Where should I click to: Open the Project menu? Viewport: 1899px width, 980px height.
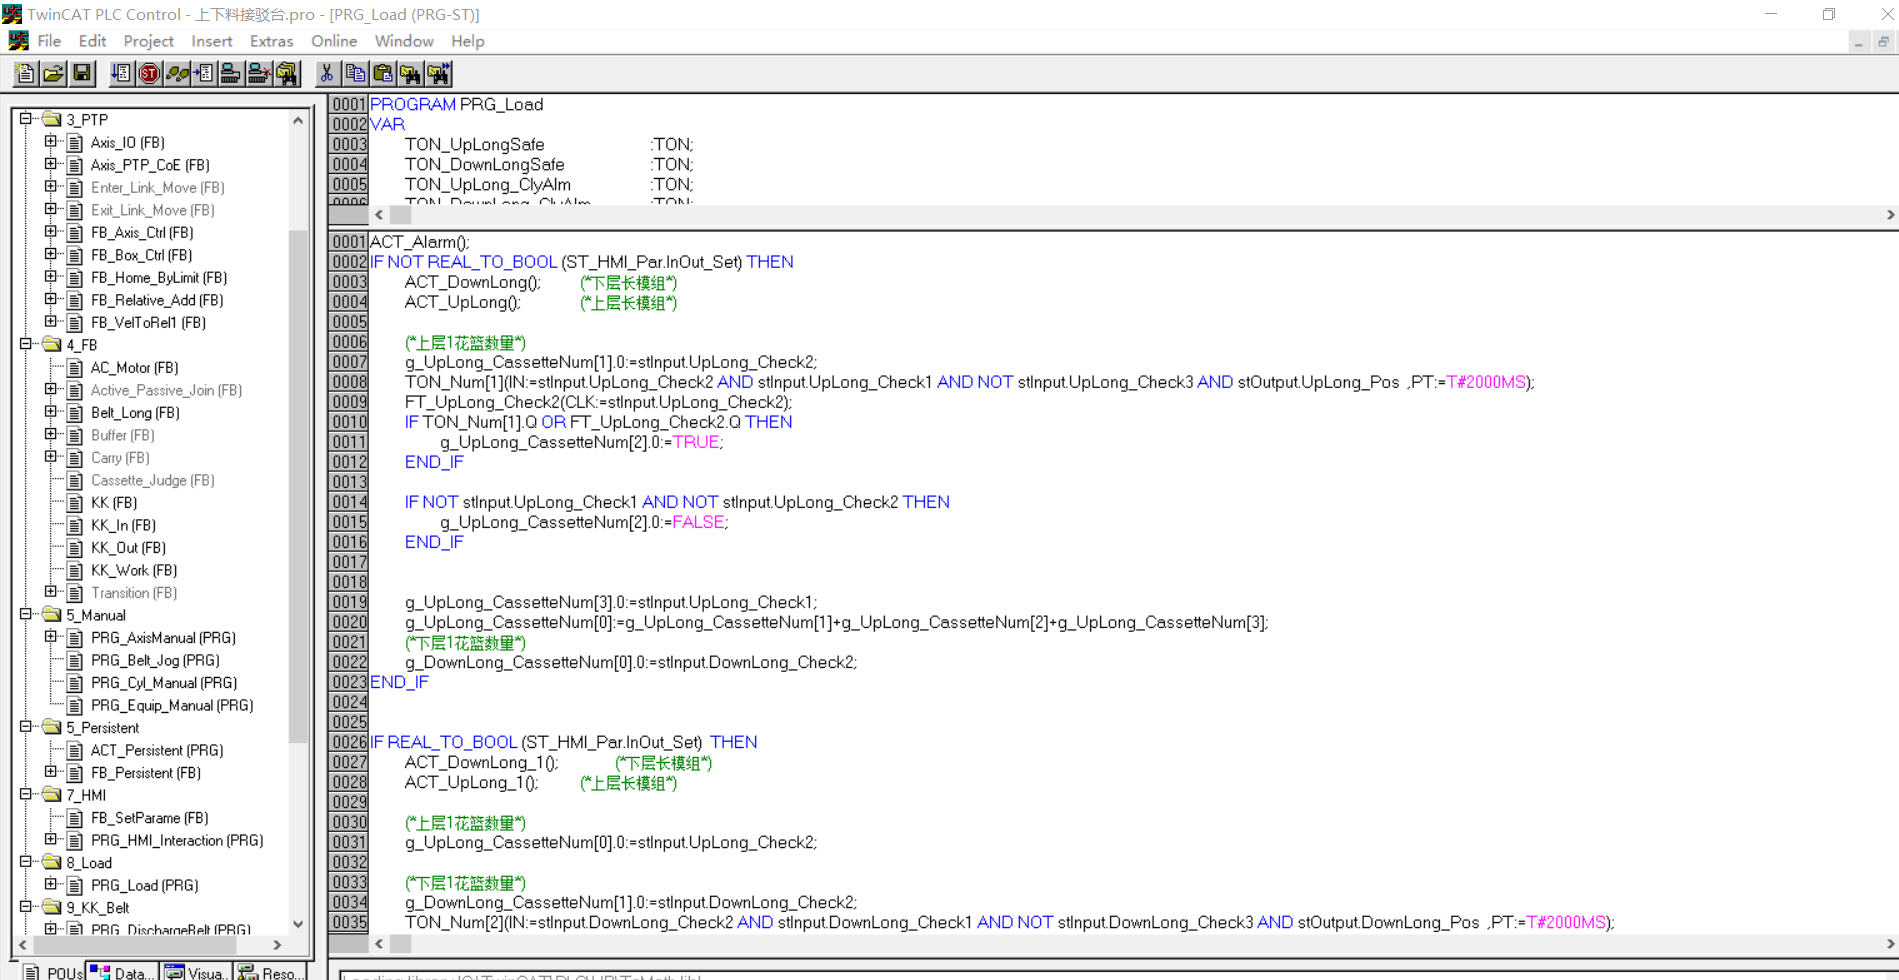point(148,41)
